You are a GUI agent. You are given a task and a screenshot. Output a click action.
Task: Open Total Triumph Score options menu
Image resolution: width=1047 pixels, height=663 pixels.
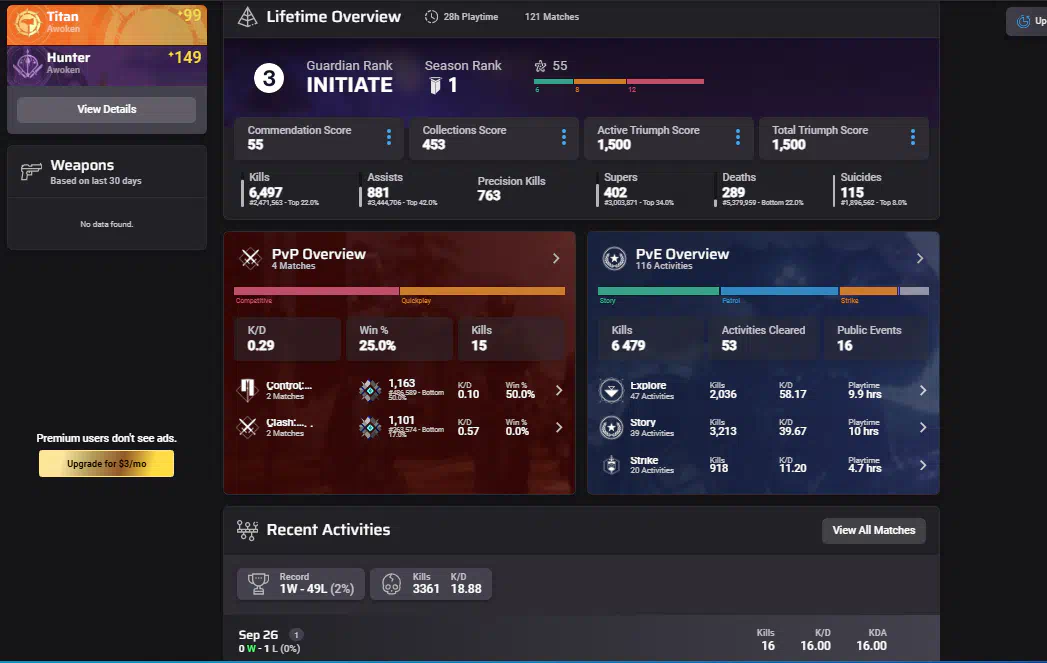click(913, 137)
